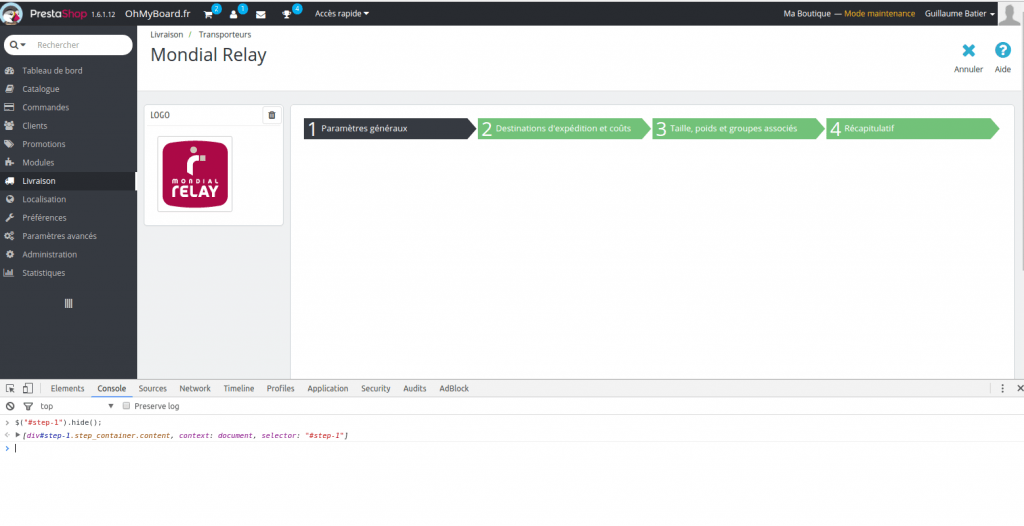Close the DevTools panel
This screenshot has height=526, width=1024.
coord(1020,388)
